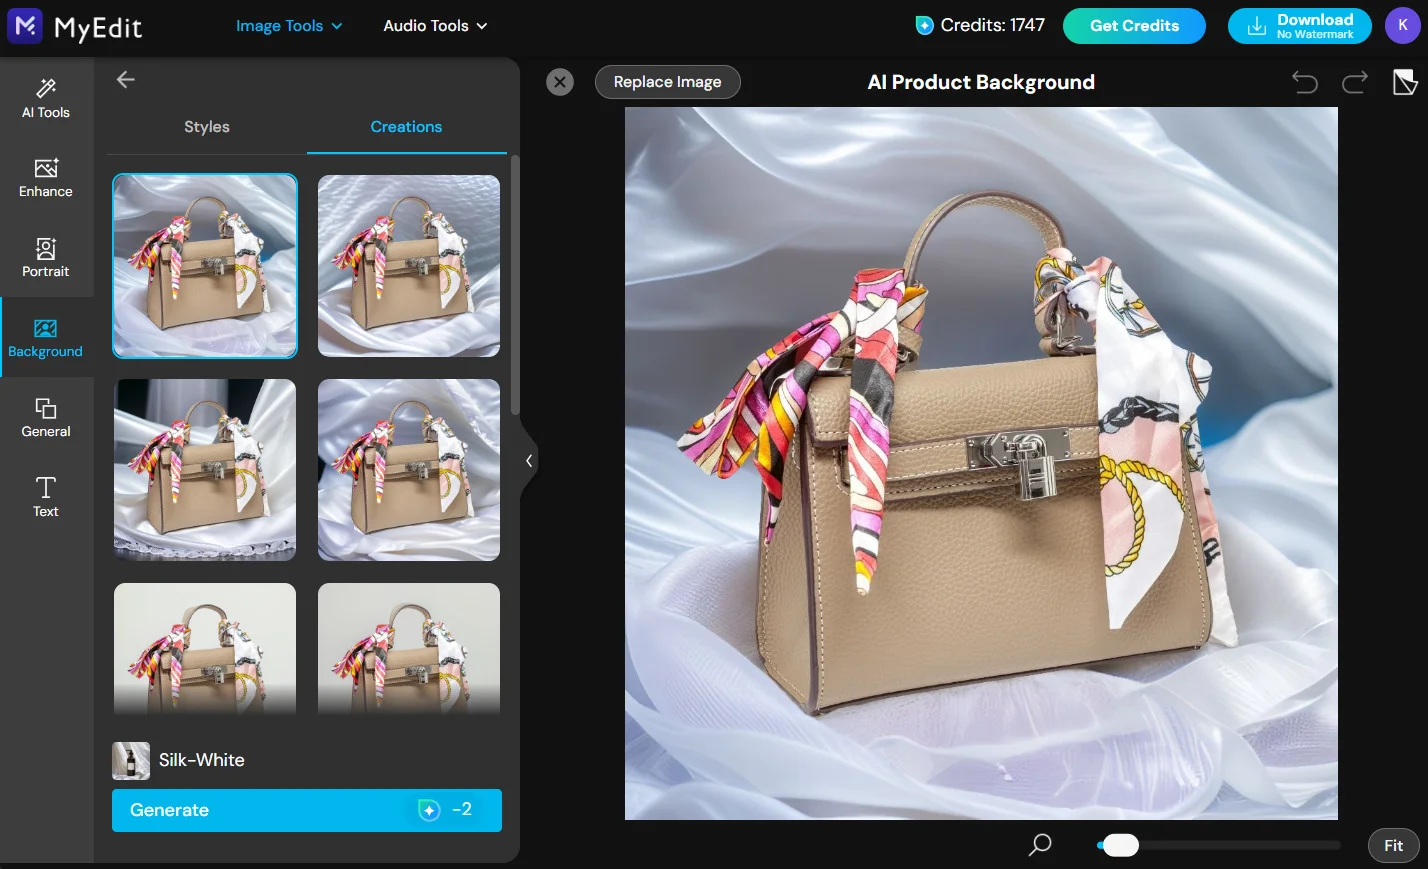Redo the last edit

pyautogui.click(x=1354, y=82)
